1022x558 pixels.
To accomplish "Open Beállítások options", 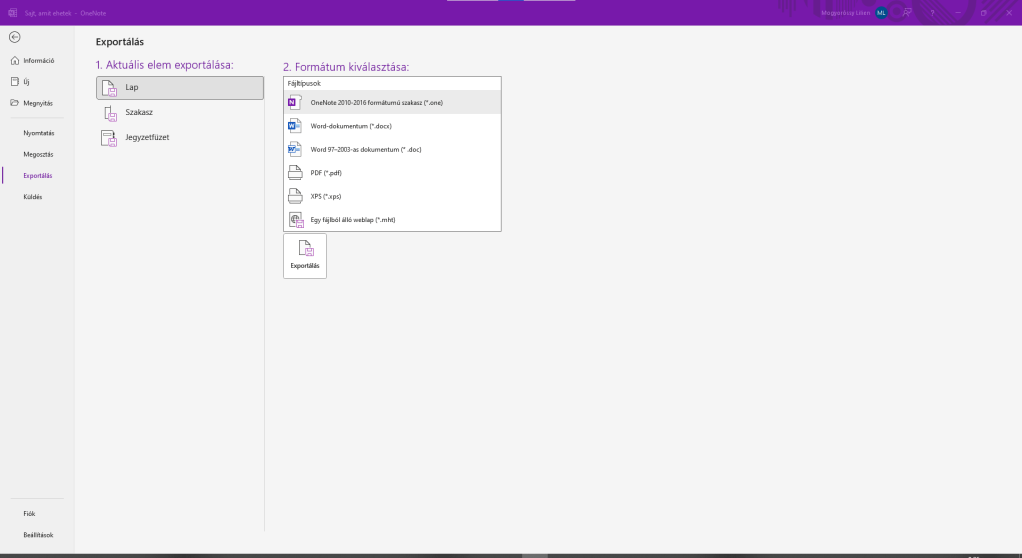I will coord(38,535).
